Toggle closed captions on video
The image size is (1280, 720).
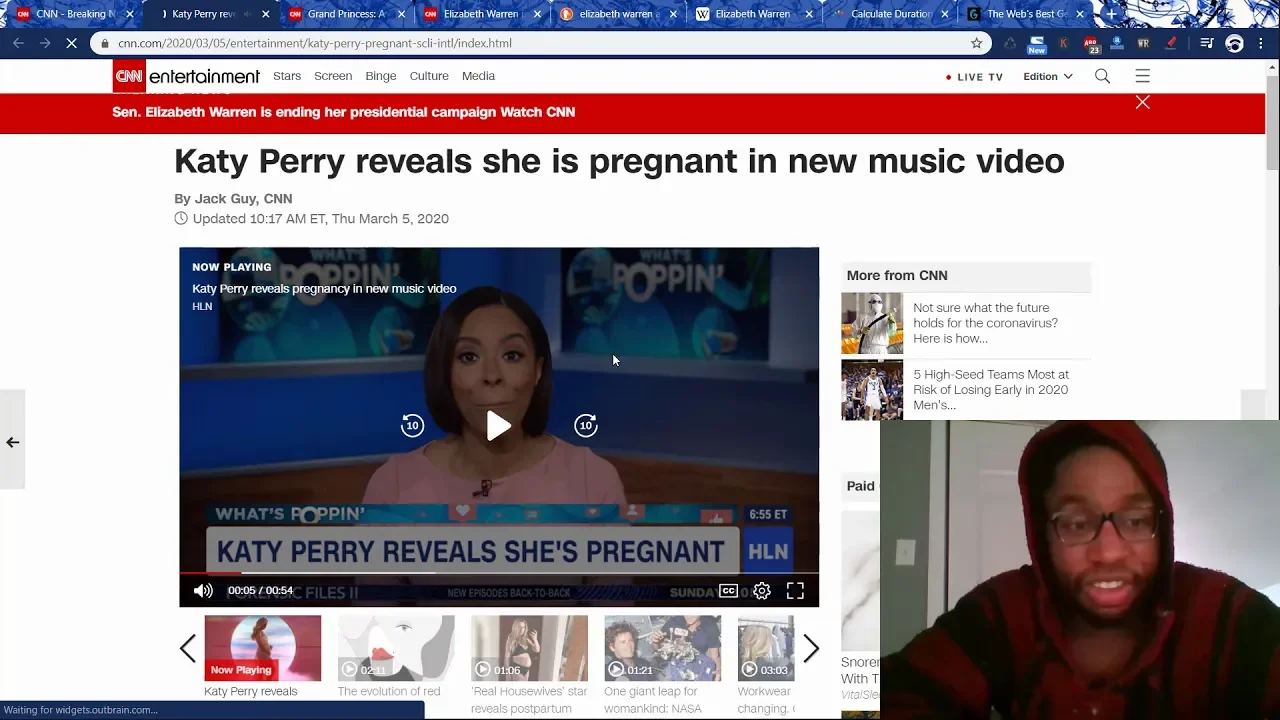pos(728,590)
